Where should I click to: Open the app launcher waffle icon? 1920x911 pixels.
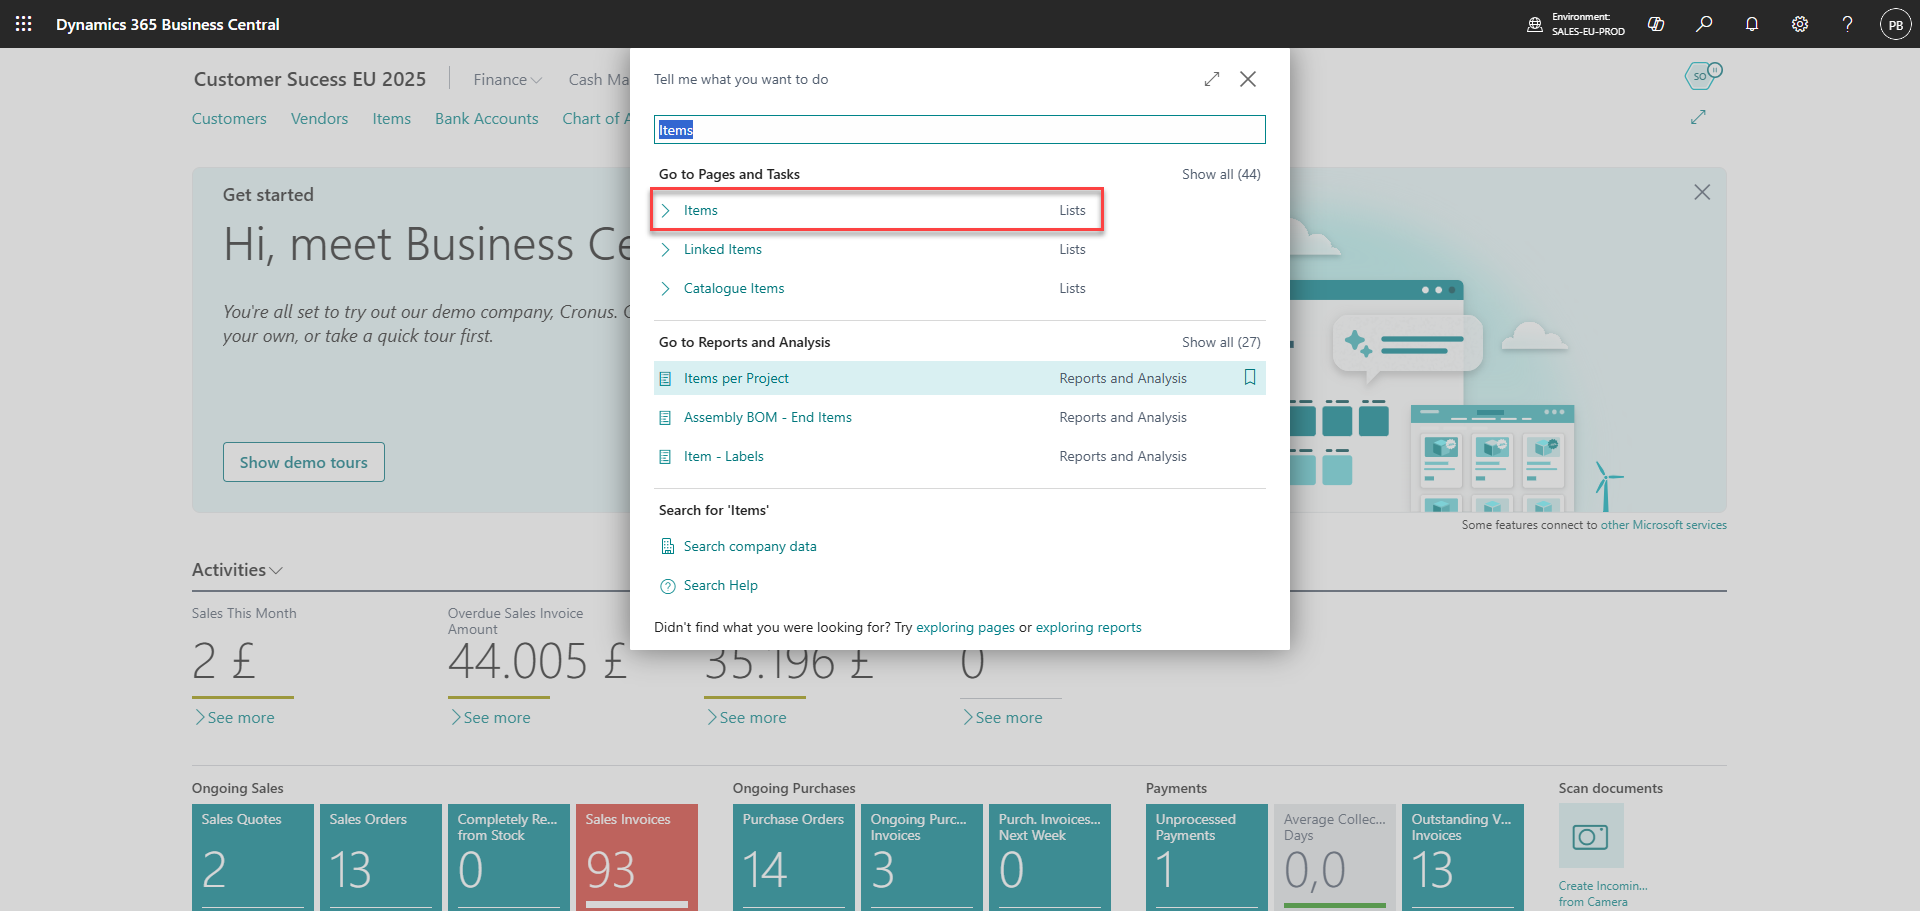(x=23, y=24)
